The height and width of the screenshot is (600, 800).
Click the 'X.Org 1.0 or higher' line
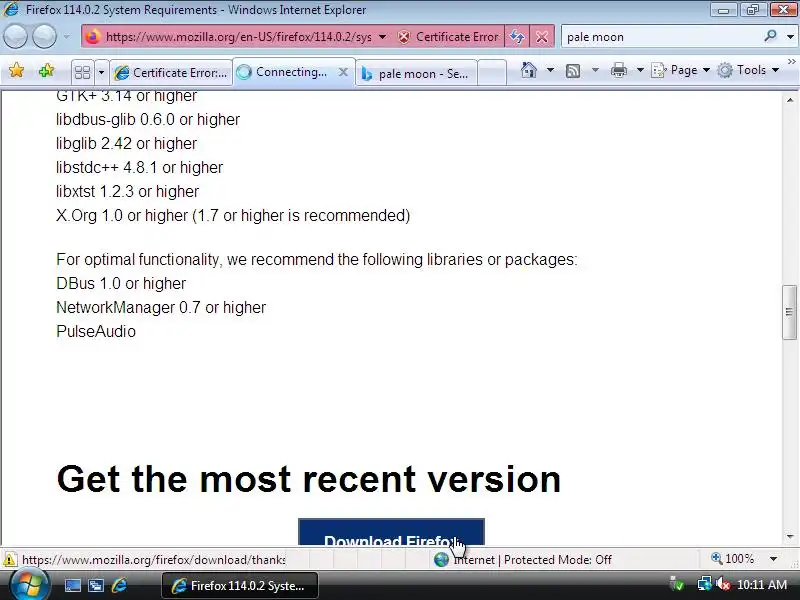pos(233,216)
